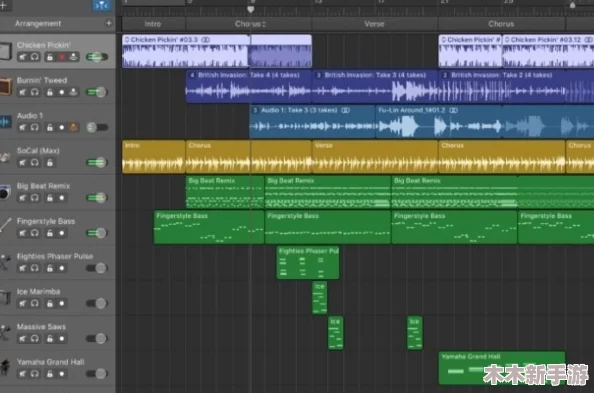Select the Intro arrangement marker
The width and height of the screenshot is (594, 393).
[153, 24]
